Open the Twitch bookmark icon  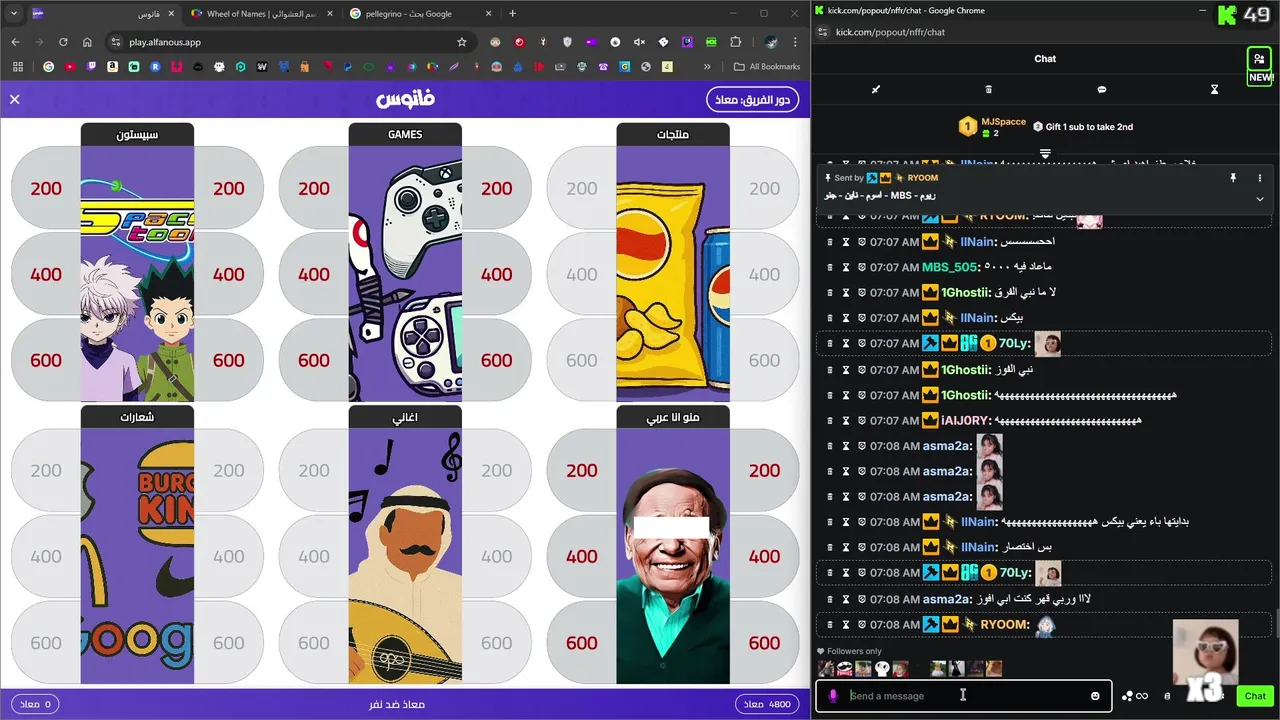pos(91,67)
